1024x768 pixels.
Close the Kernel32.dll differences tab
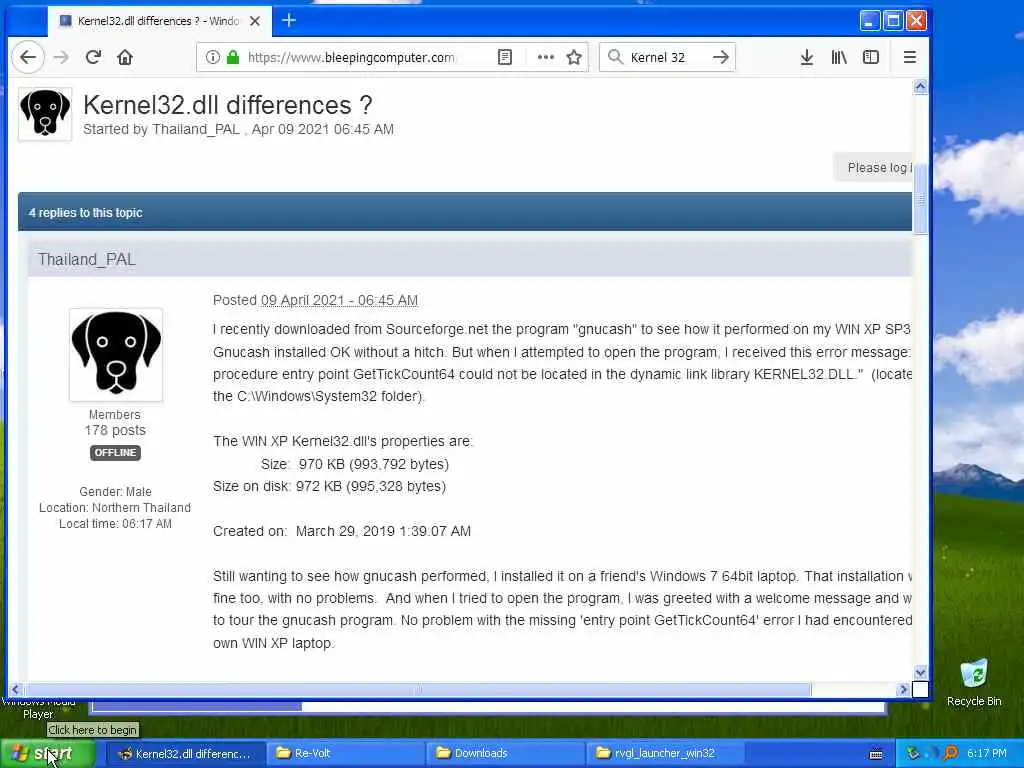click(255, 21)
